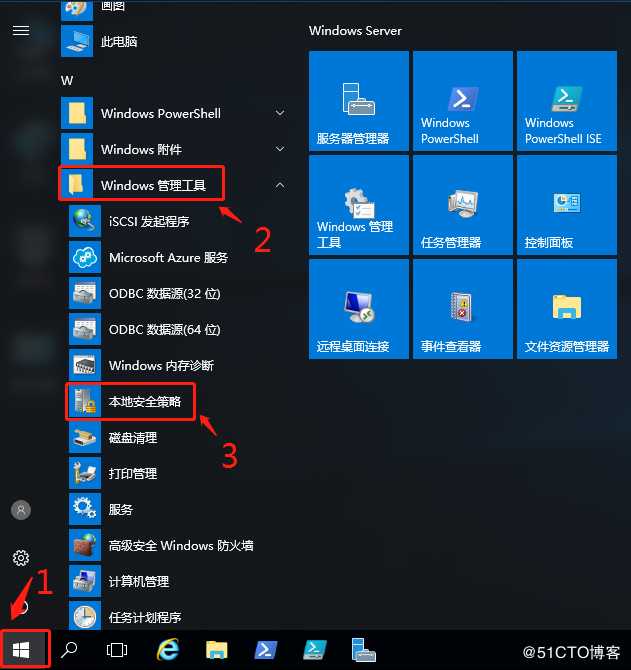Image resolution: width=631 pixels, height=670 pixels.
Task: Expand the Windows 附件 folder chevron
Action: [x=280, y=149]
